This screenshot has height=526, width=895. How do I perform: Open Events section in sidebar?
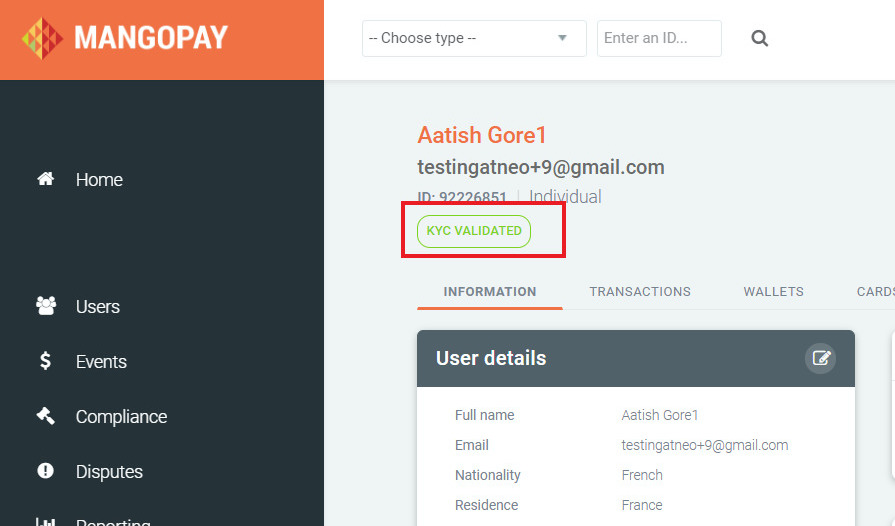tap(101, 362)
